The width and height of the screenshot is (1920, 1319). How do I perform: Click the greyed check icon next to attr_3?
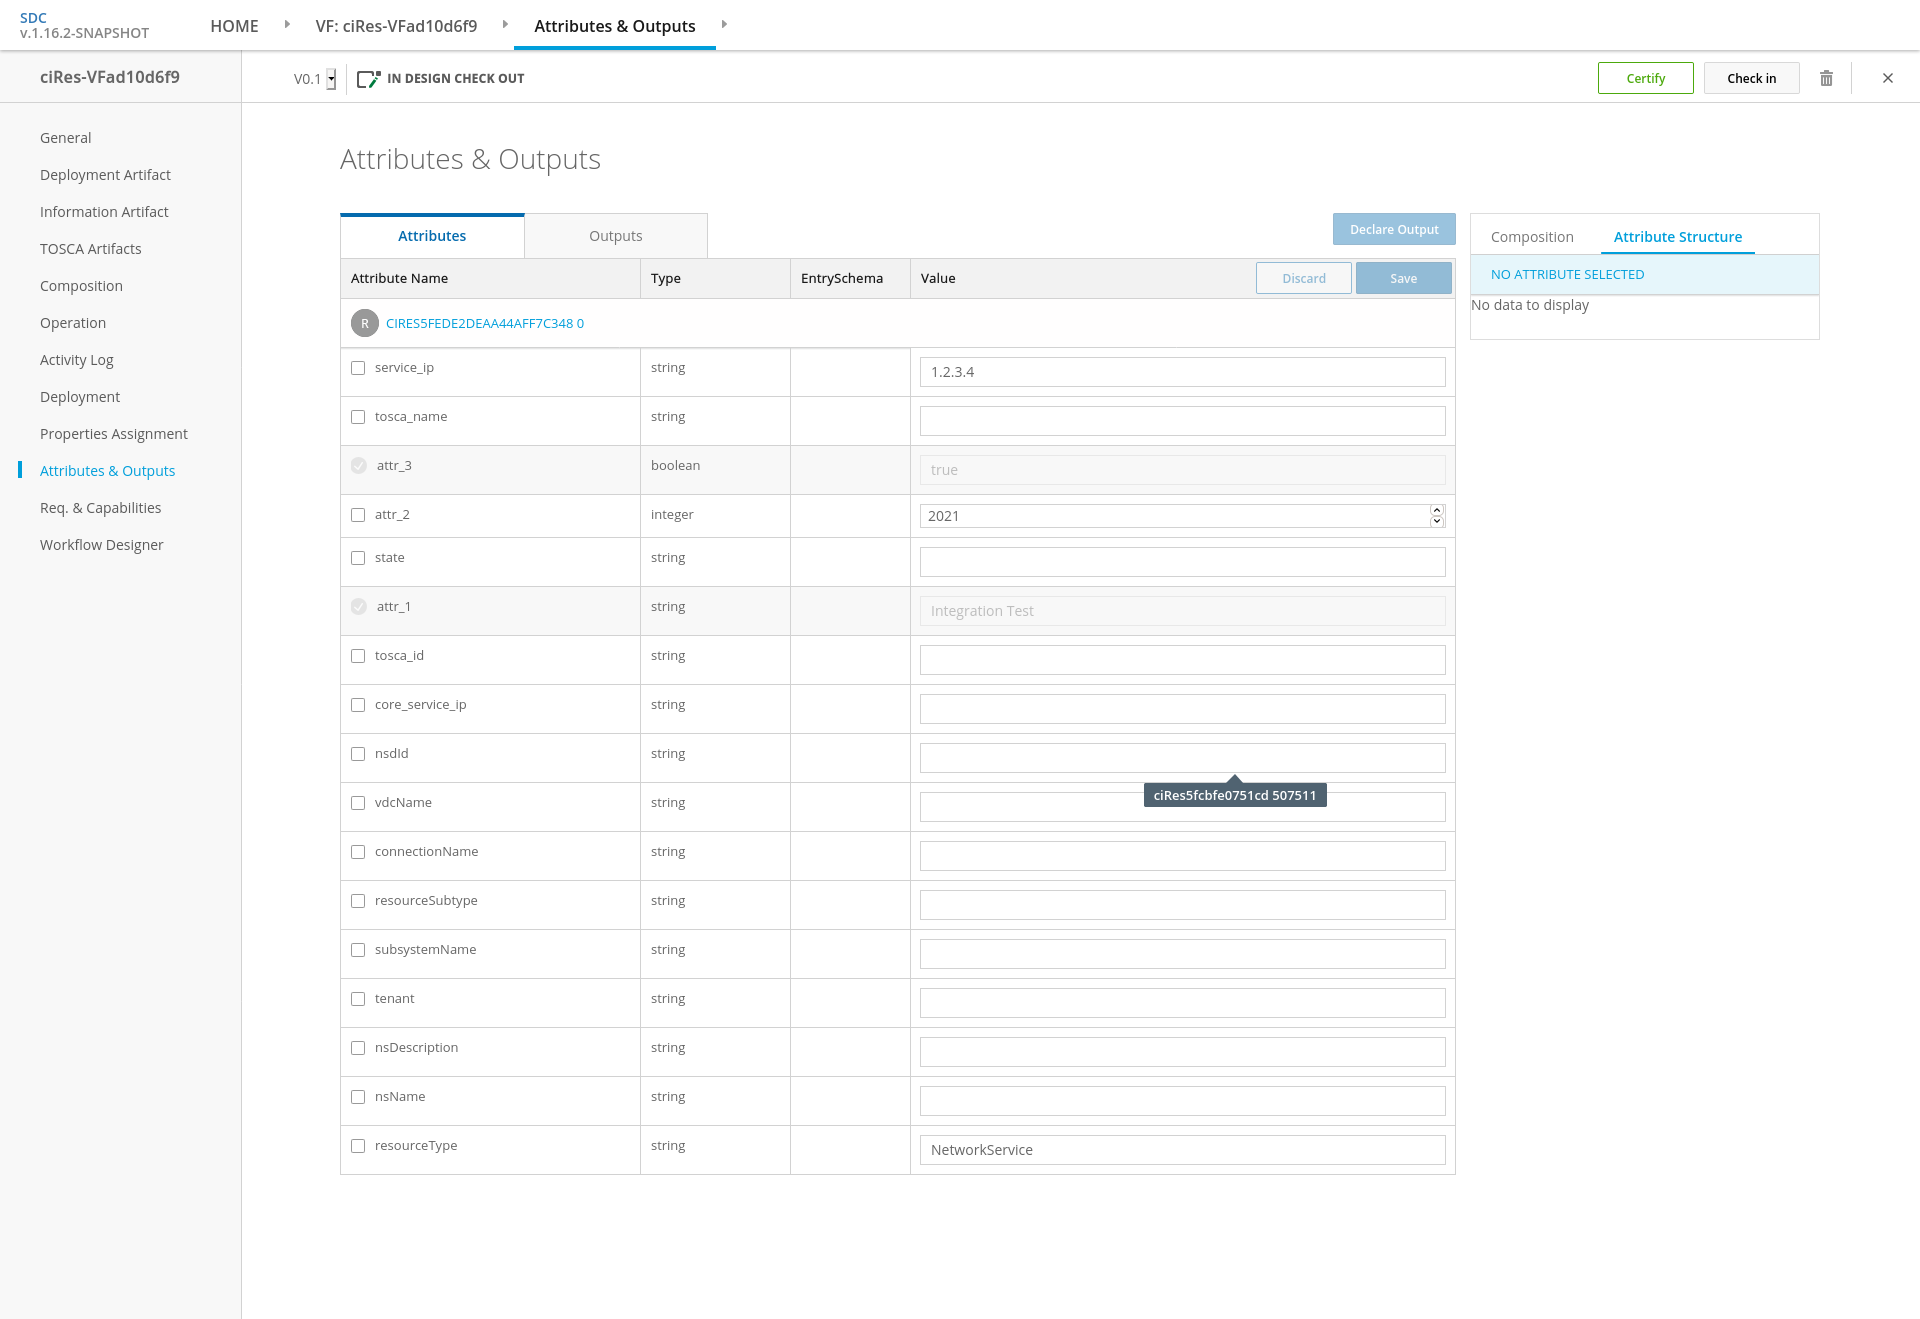(359, 466)
